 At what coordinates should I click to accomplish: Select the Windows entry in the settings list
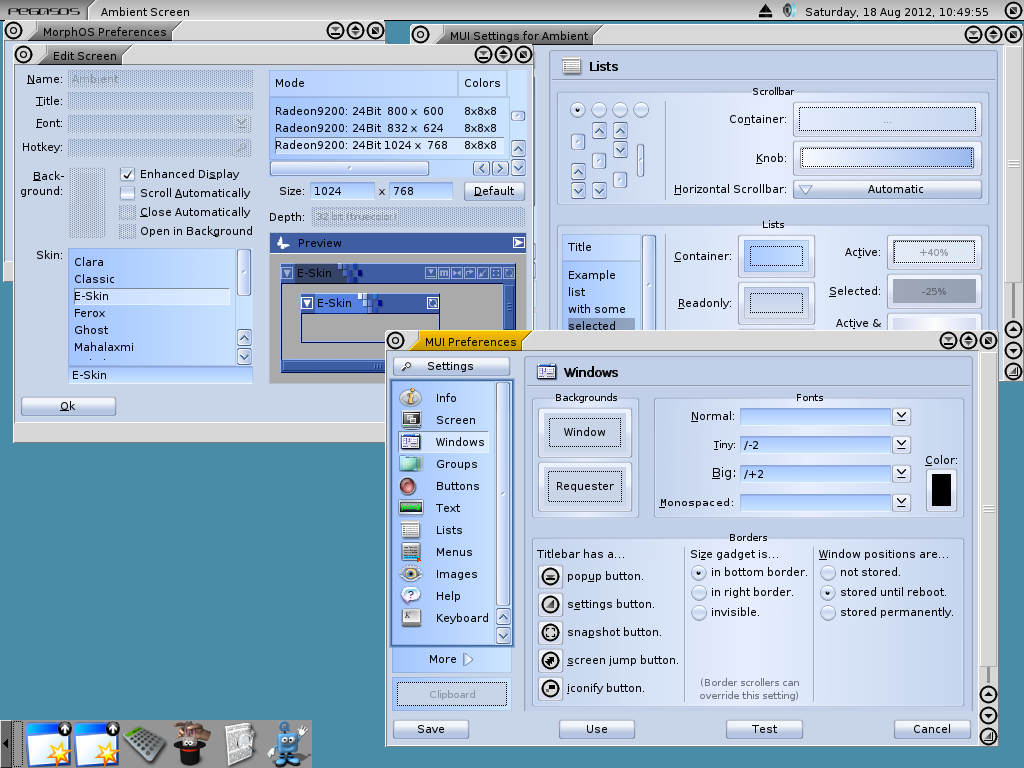pos(443,442)
